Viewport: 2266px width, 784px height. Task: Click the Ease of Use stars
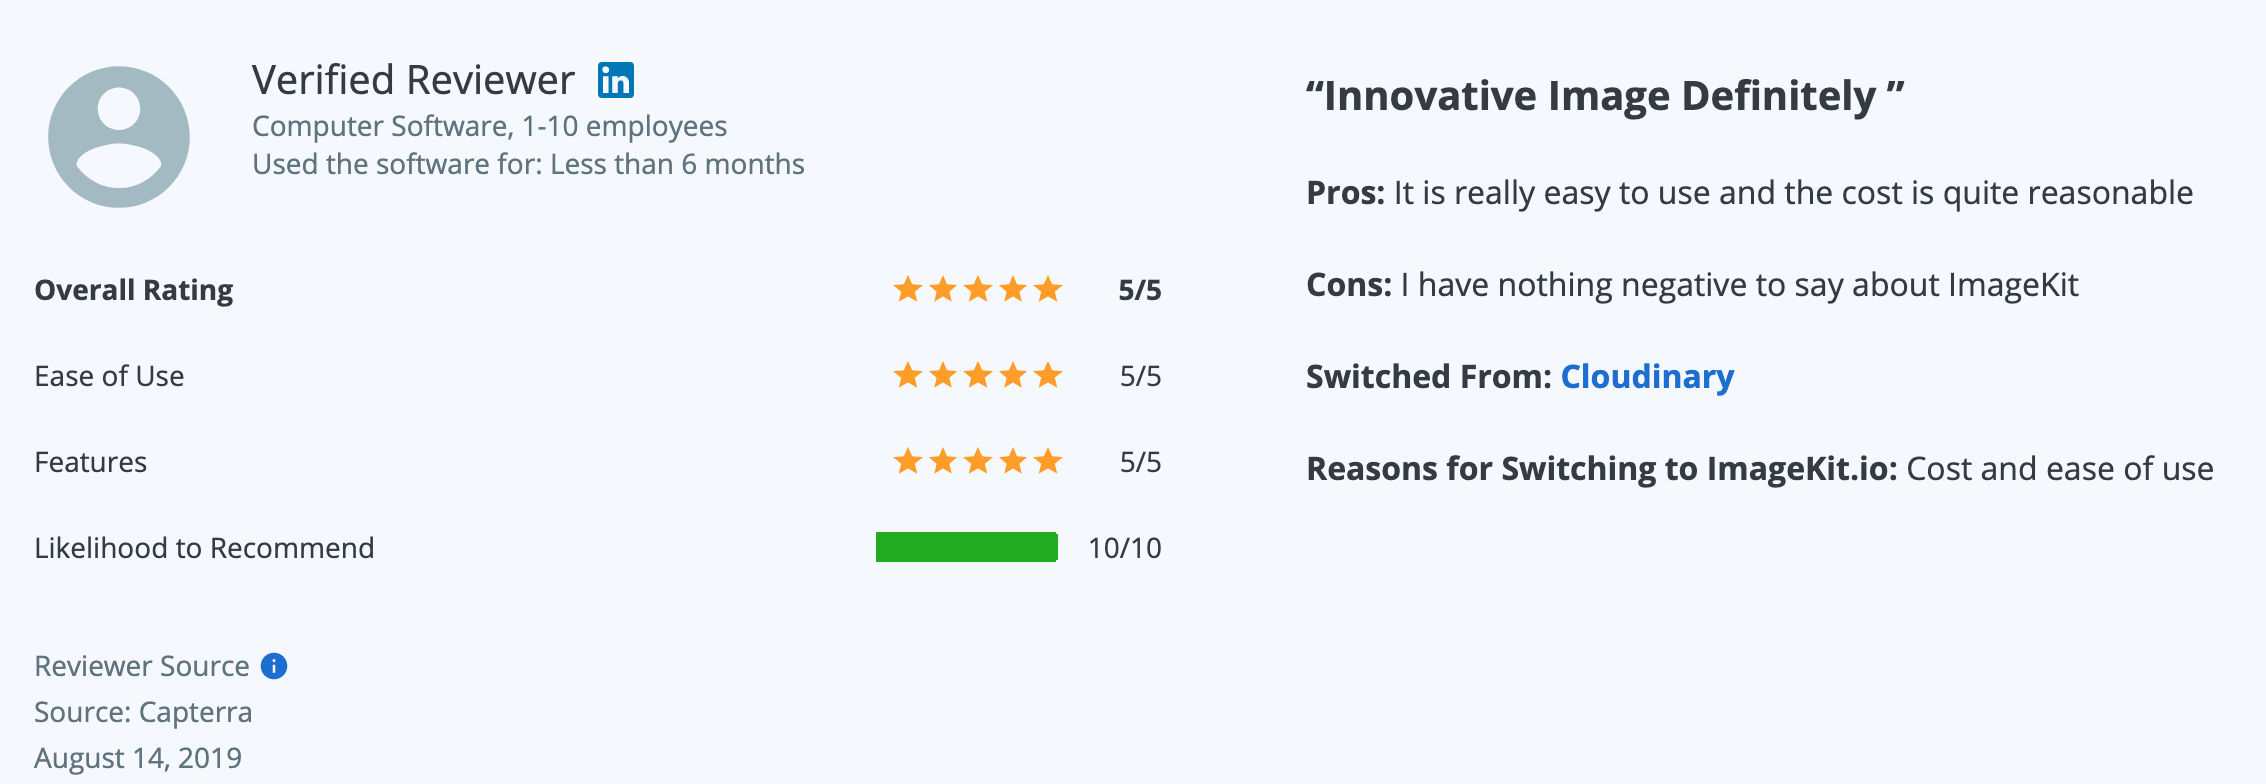[977, 375]
